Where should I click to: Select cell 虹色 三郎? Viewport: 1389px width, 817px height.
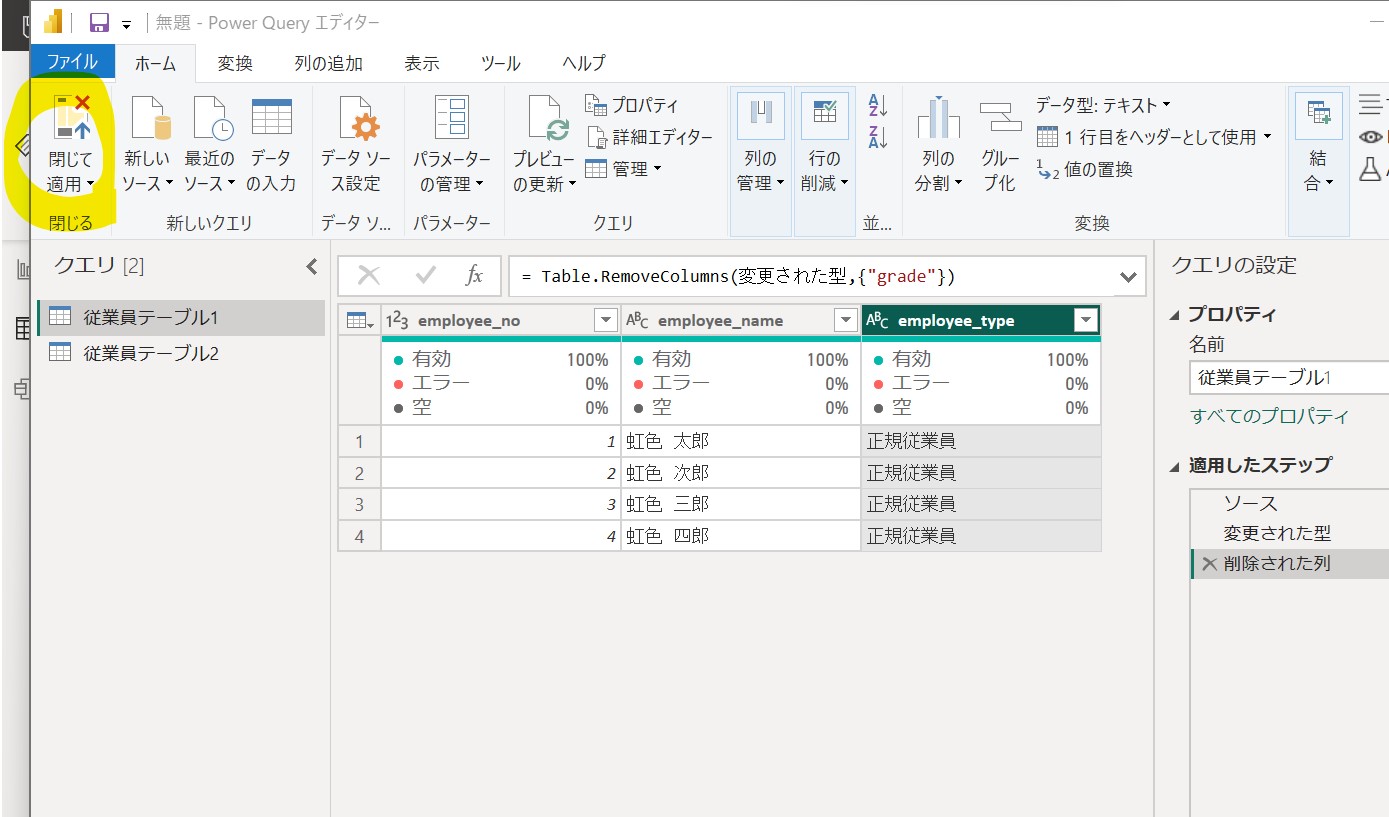click(x=741, y=504)
